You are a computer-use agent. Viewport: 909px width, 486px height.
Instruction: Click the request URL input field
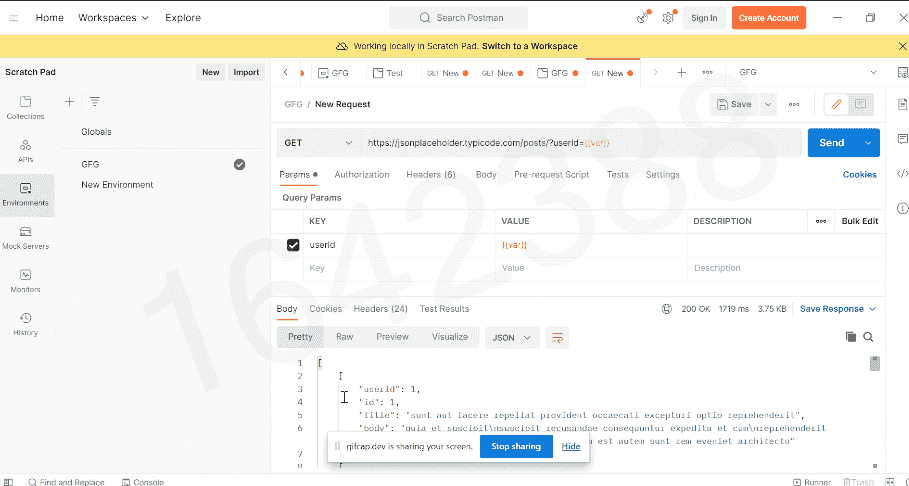point(581,143)
